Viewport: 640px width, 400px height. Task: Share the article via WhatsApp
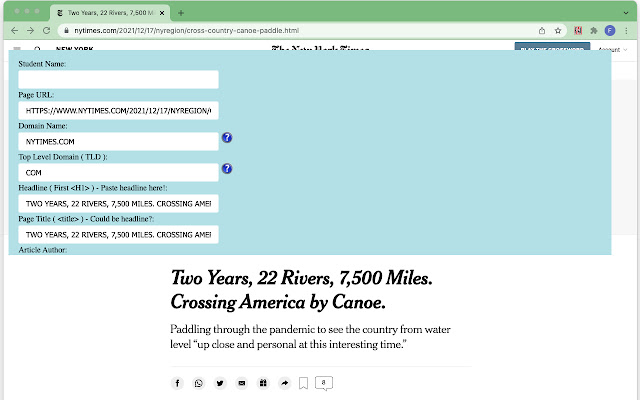point(199,383)
